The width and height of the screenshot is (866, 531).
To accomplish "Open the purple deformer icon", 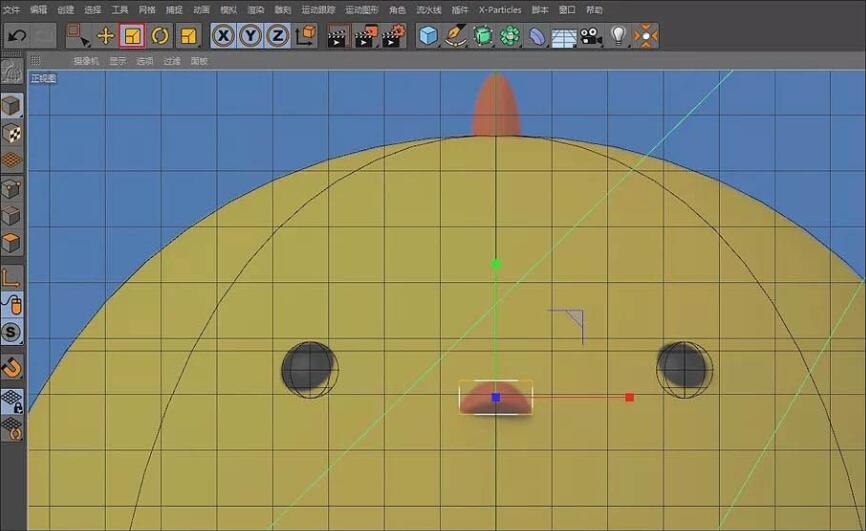I will click(537, 36).
